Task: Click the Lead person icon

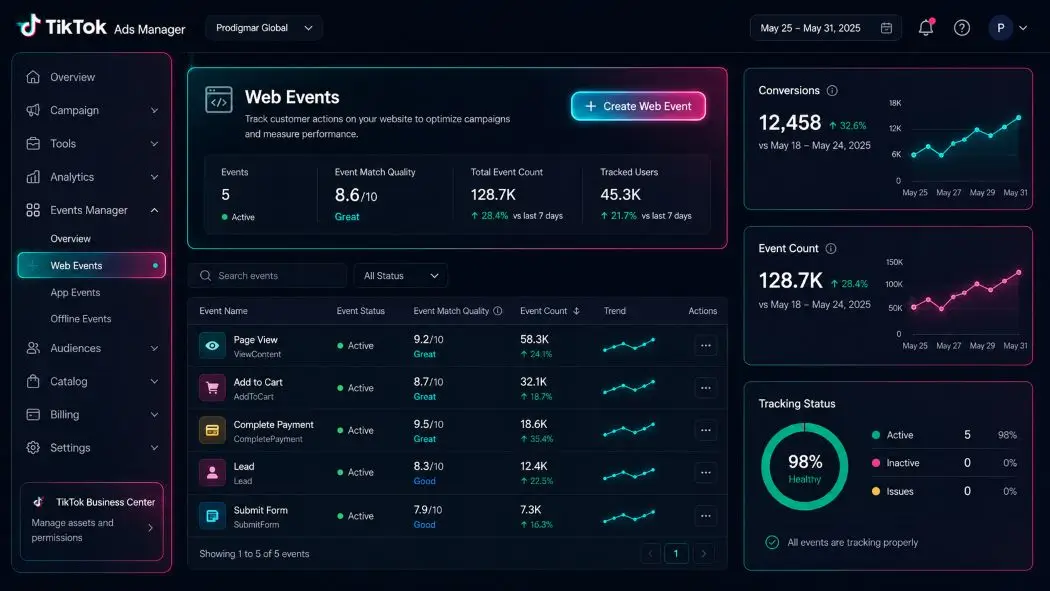Action: [212, 473]
